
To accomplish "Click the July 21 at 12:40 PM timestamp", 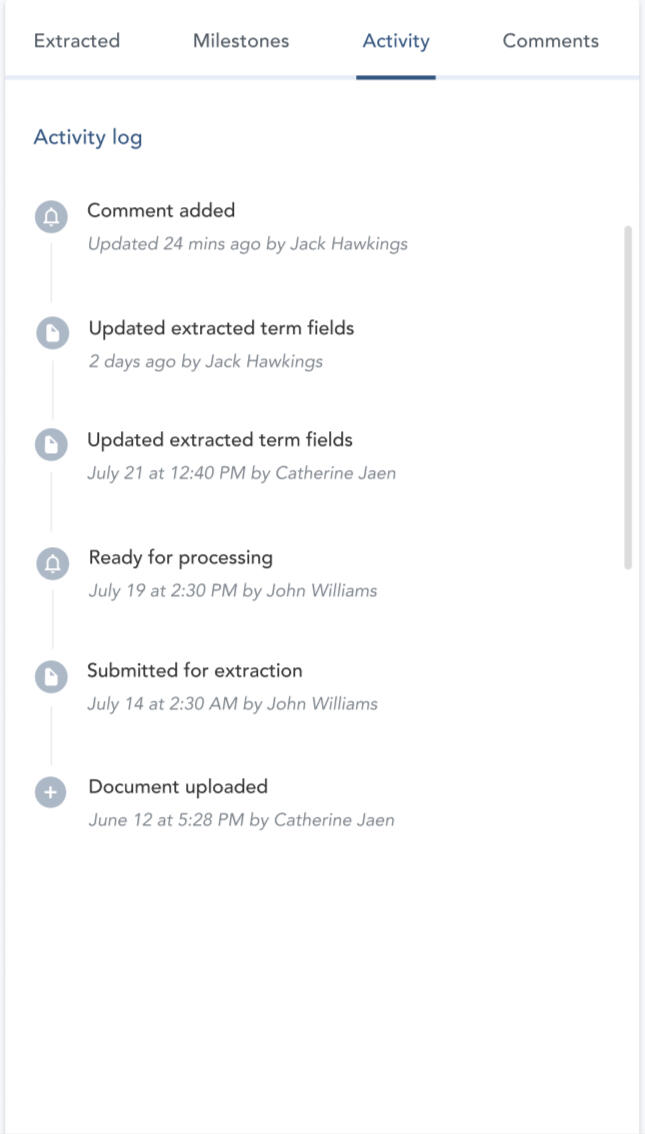I will coord(165,474).
